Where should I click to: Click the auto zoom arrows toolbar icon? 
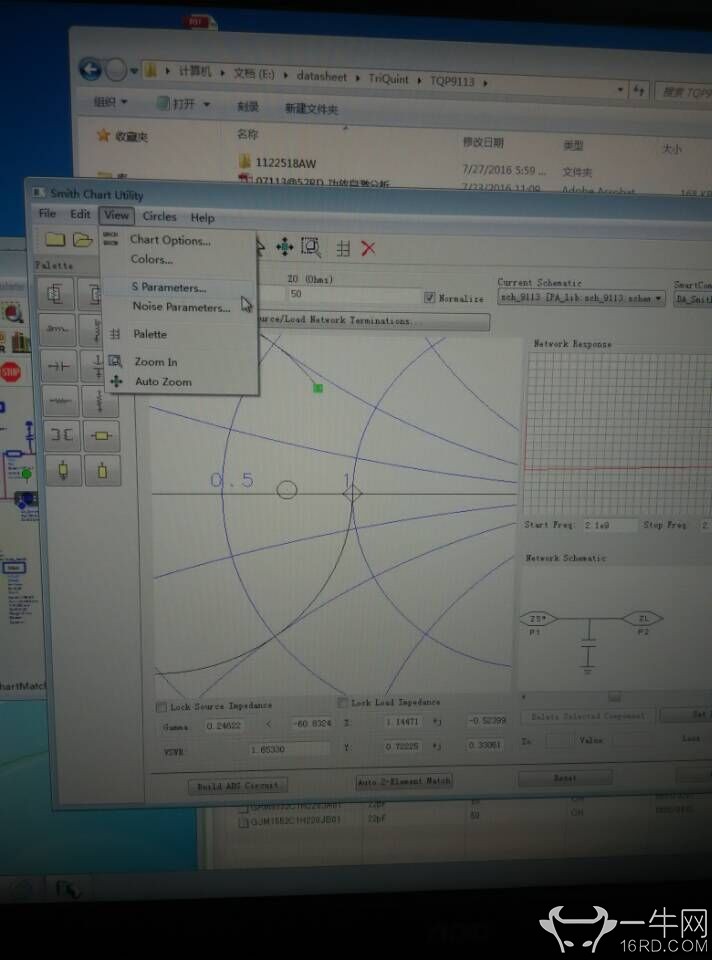285,247
